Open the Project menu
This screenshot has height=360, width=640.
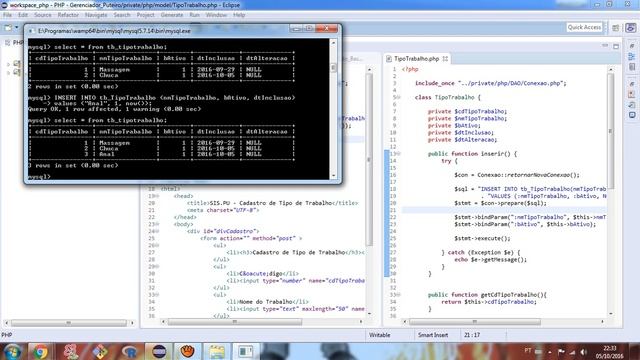tap(145, 15)
